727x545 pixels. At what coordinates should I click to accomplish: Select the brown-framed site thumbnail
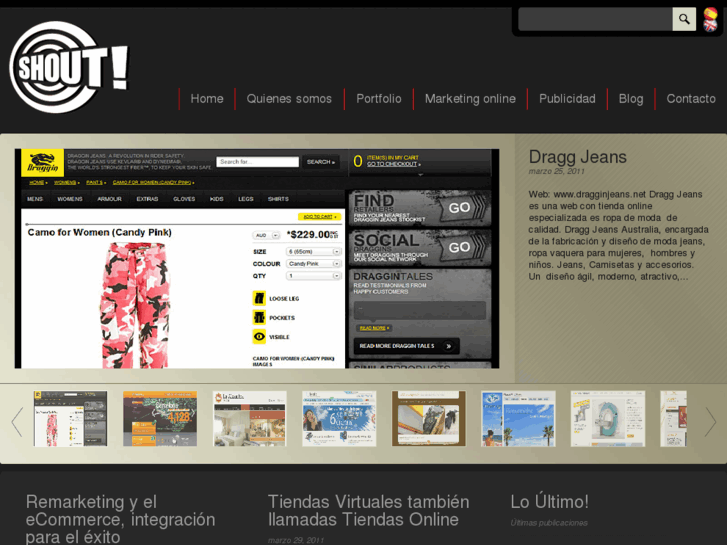click(x=428, y=418)
